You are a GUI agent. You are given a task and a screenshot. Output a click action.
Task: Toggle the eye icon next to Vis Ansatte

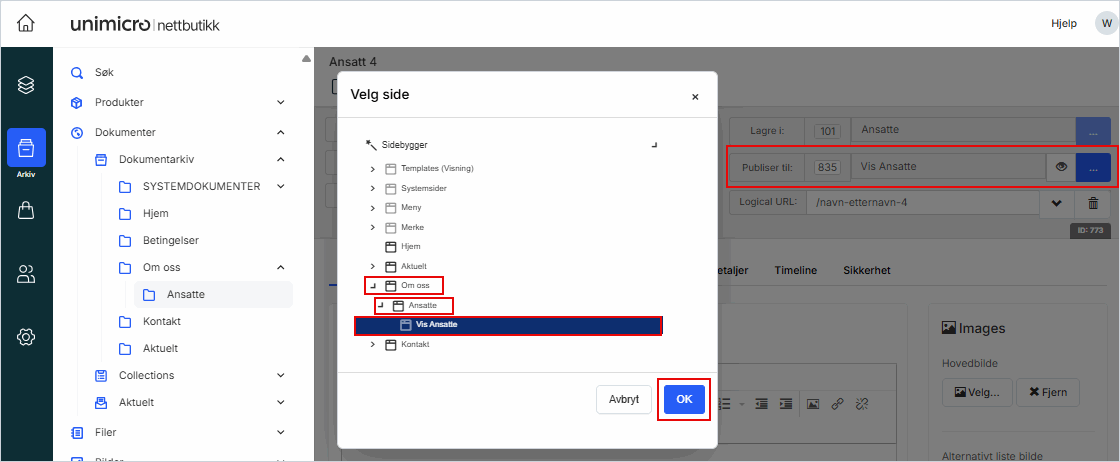coord(1061,168)
